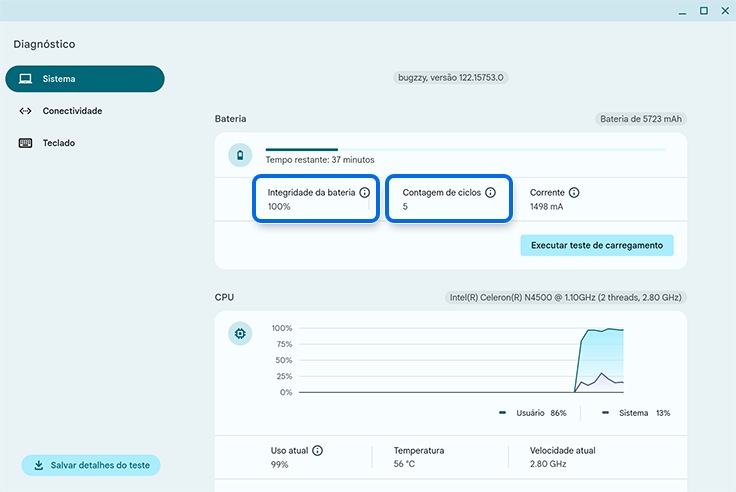
Task: Click the info icon beside Corrente
Action: (574, 192)
